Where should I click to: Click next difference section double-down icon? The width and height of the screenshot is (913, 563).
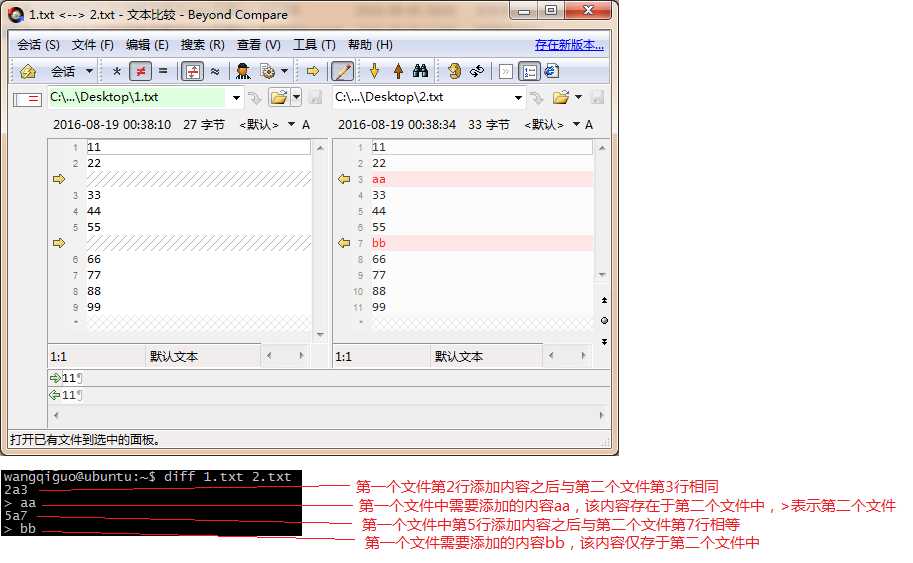click(604, 342)
